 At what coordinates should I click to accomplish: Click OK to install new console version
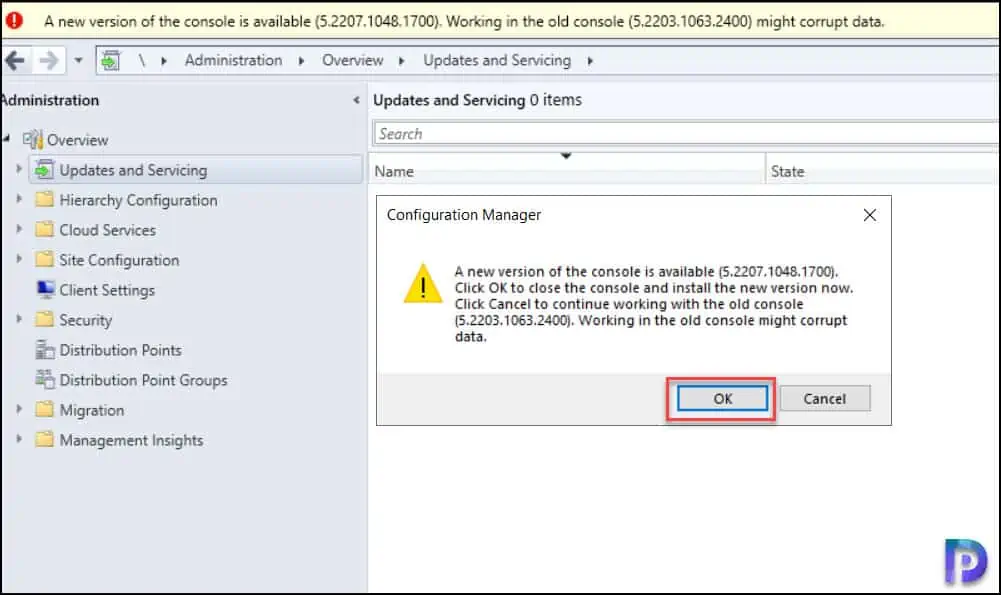(x=722, y=398)
